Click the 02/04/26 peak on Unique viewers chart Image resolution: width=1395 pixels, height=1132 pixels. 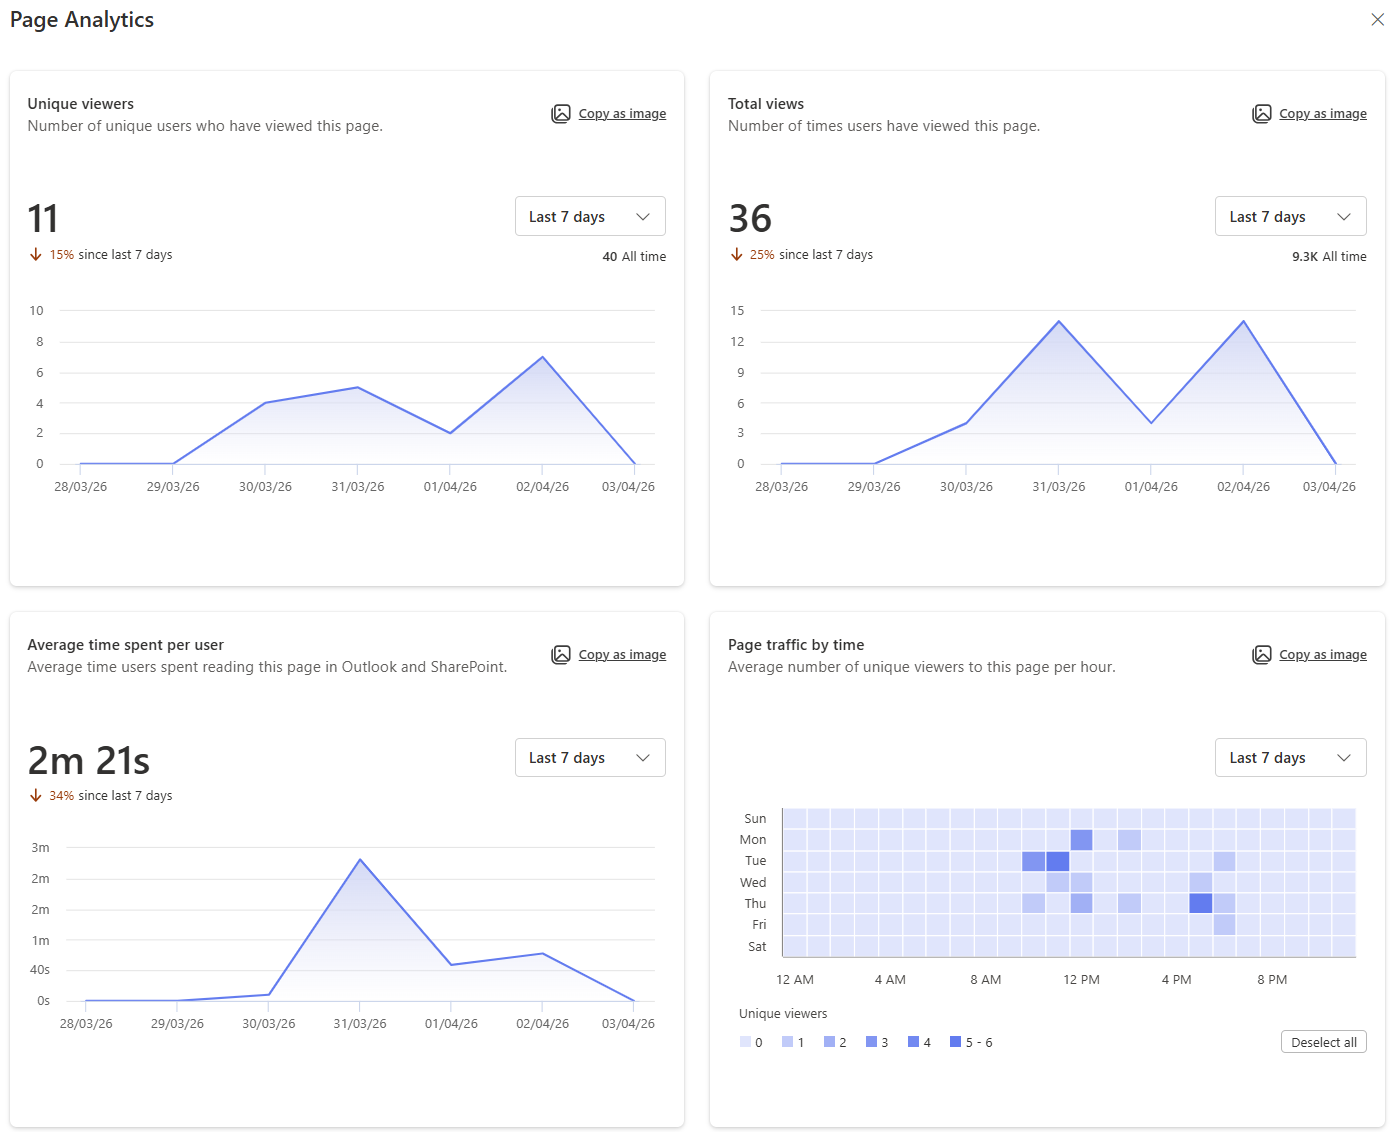(543, 357)
